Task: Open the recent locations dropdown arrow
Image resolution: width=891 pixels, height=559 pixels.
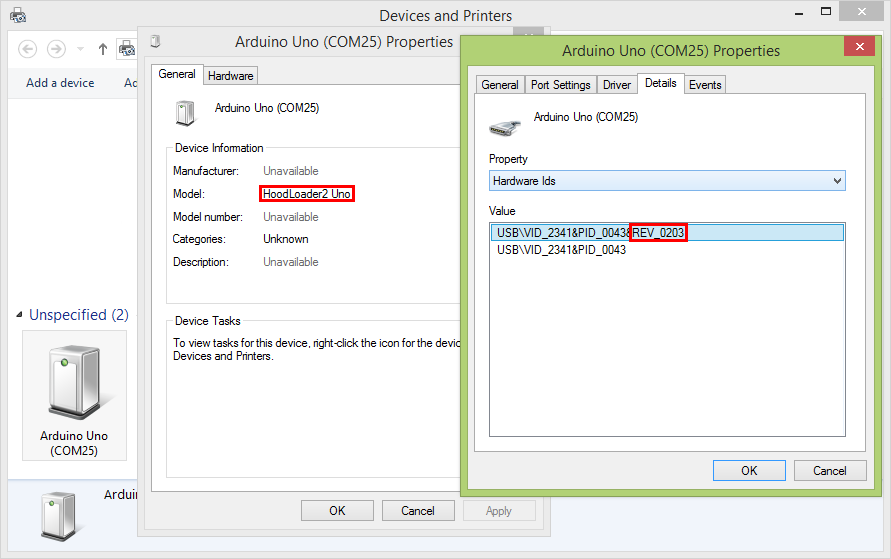Action: pyautogui.click(x=80, y=49)
